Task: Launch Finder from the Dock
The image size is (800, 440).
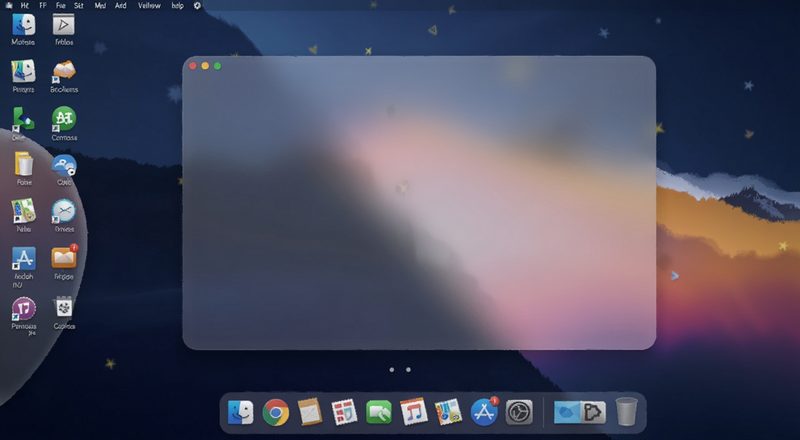Action: click(240, 412)
